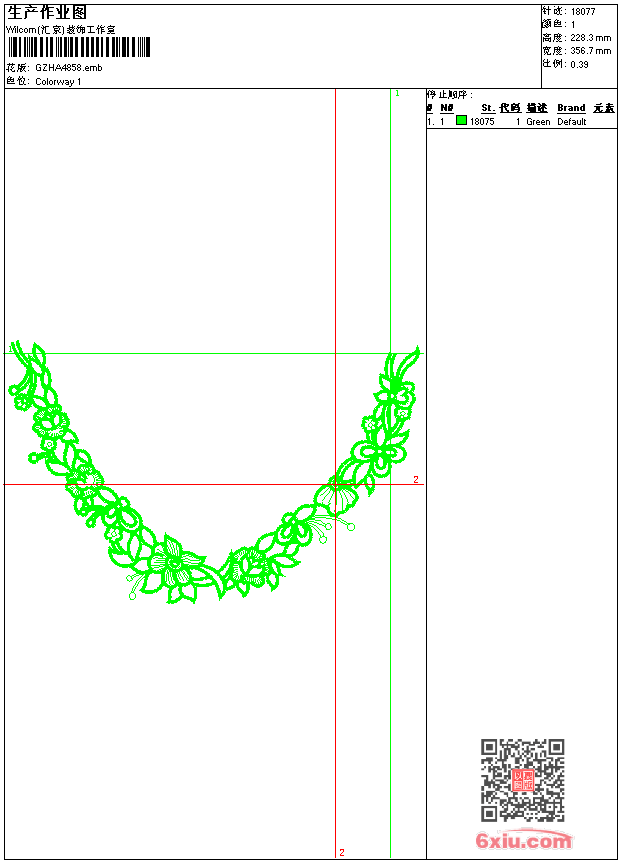Click the height value 228.3 mm
Viewport: 620px width, 860px height.
[x=590, y=38]
